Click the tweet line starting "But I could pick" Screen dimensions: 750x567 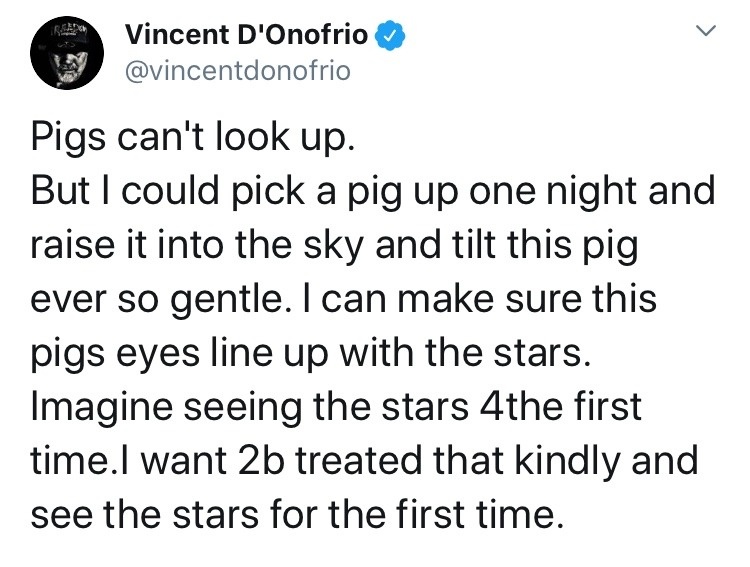[x=373, y=191]
